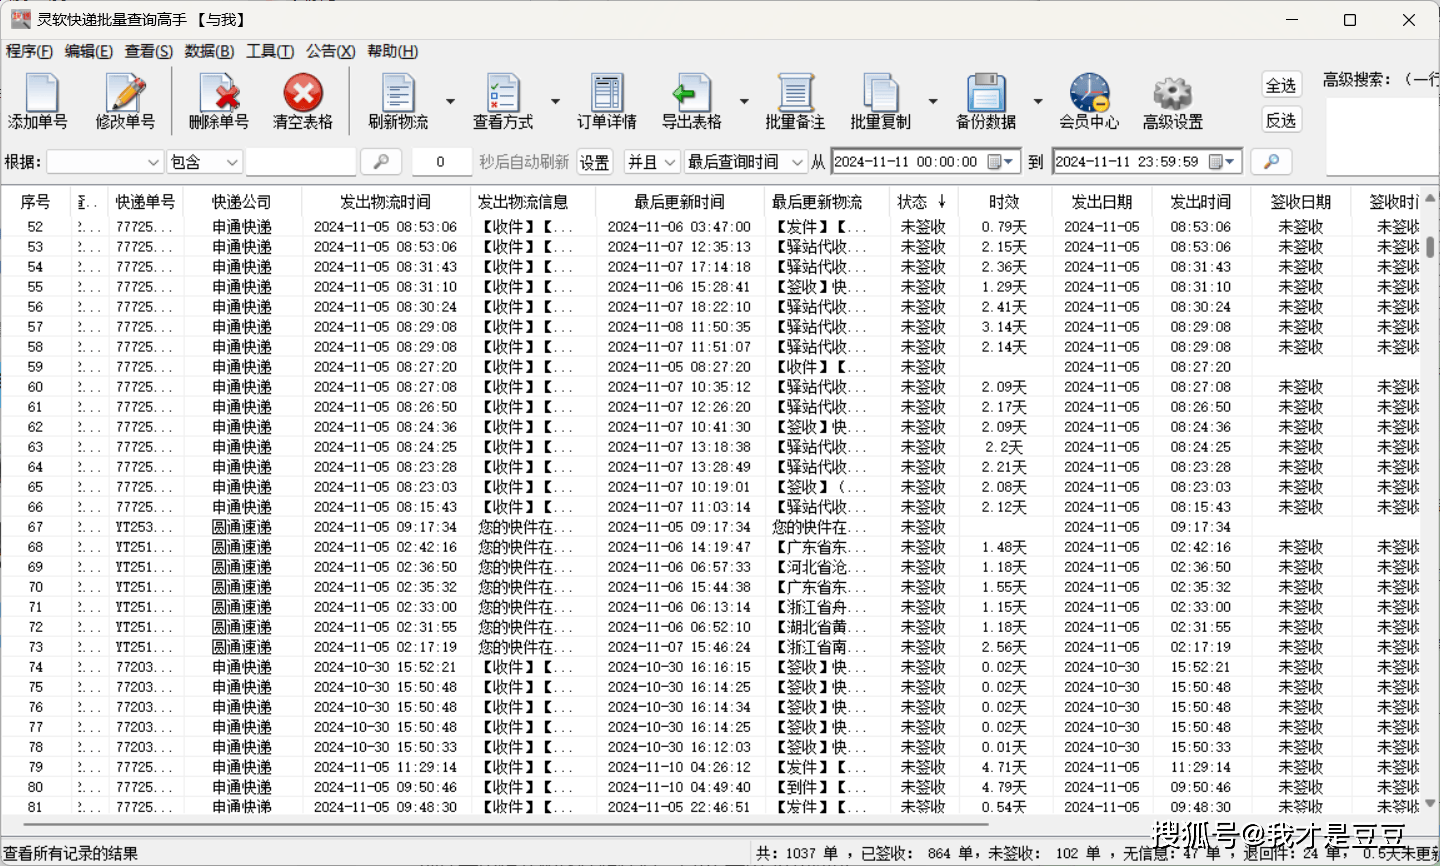Click time cell 2024-11-08 11:50:35
Viewport: 1440px width, 866px height.
[x=679, y=327]
